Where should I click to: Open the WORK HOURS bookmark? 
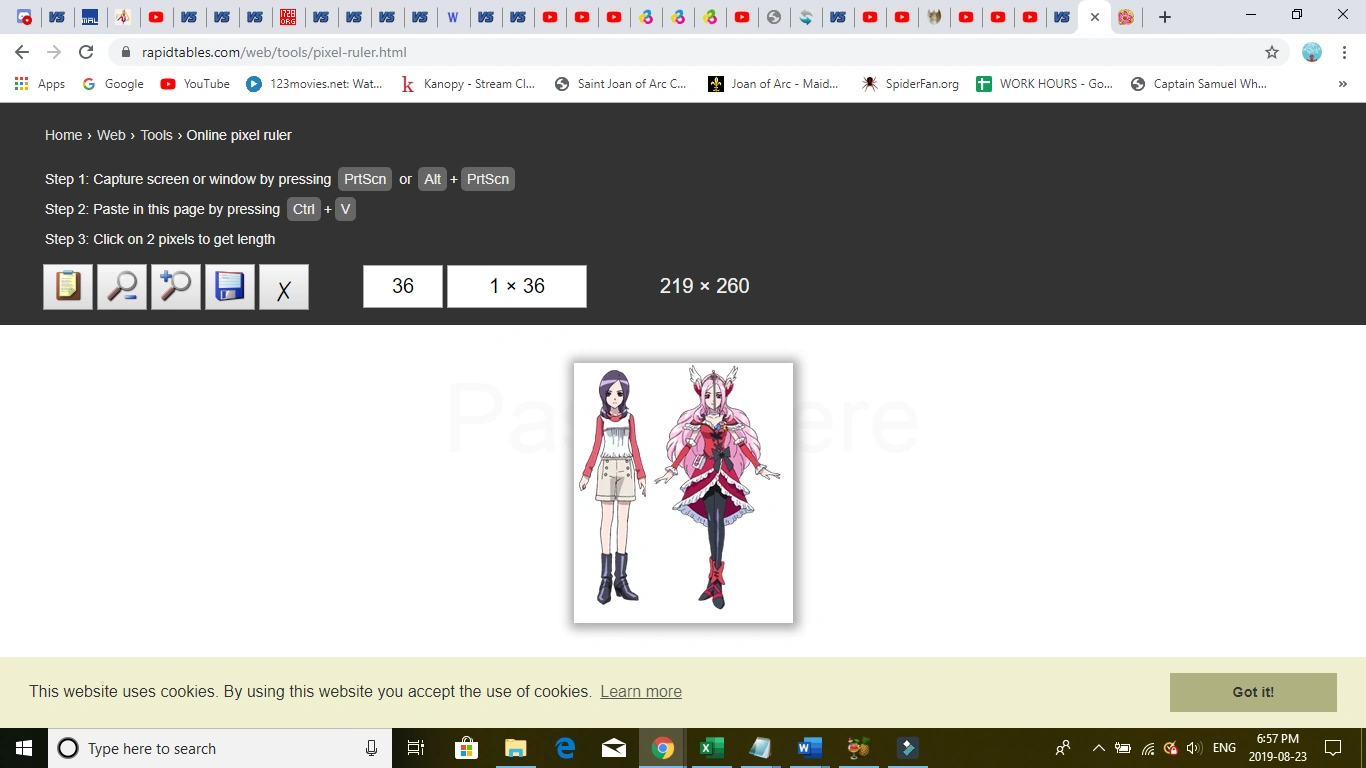click(1045, 84)
